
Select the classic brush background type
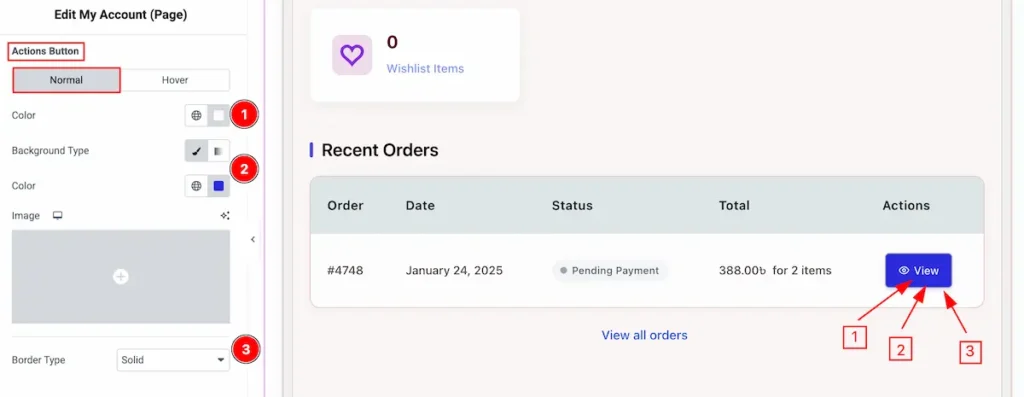point(196,151)
